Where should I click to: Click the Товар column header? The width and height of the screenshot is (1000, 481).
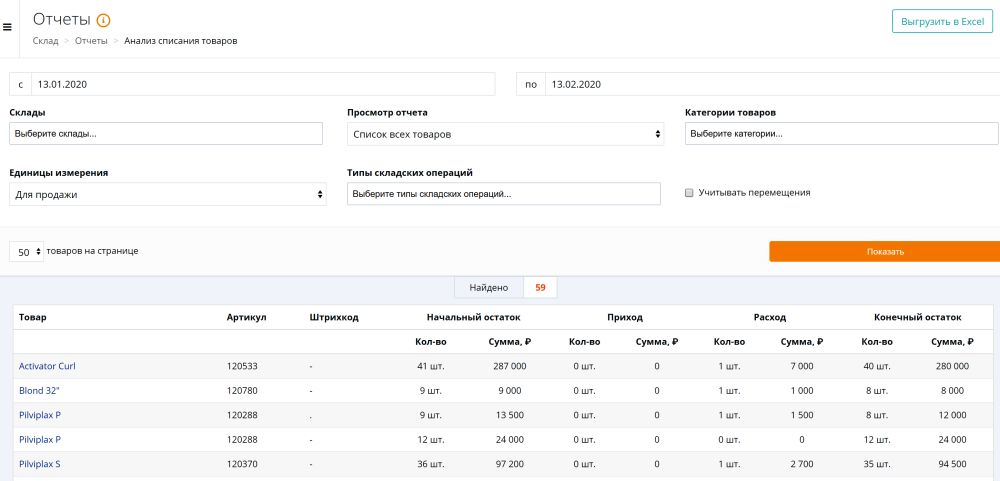(33, 317)
